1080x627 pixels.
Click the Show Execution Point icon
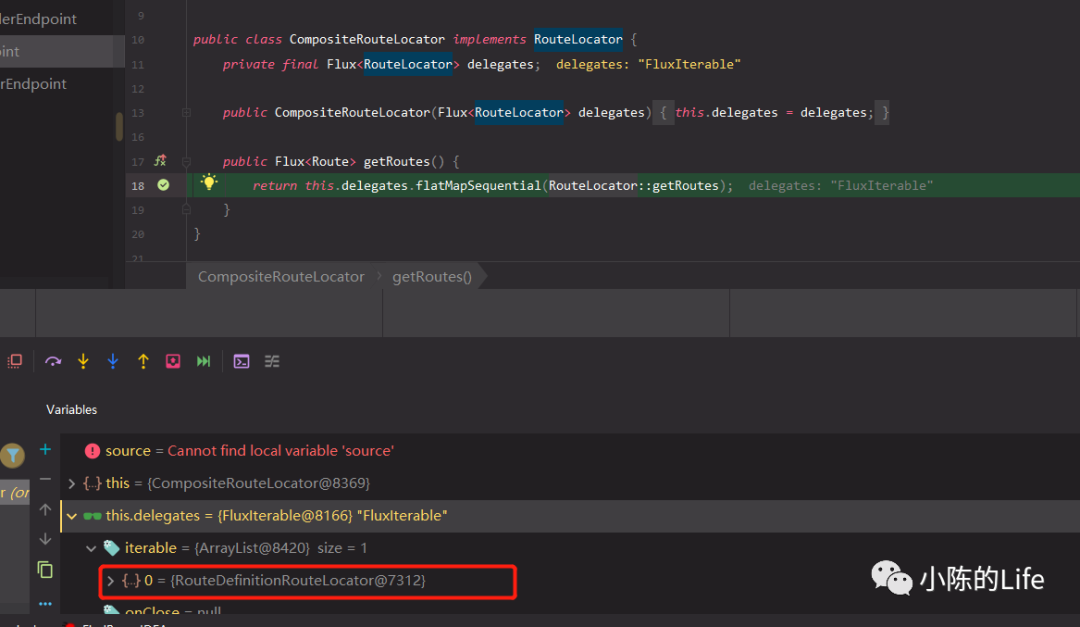point(14,361)
